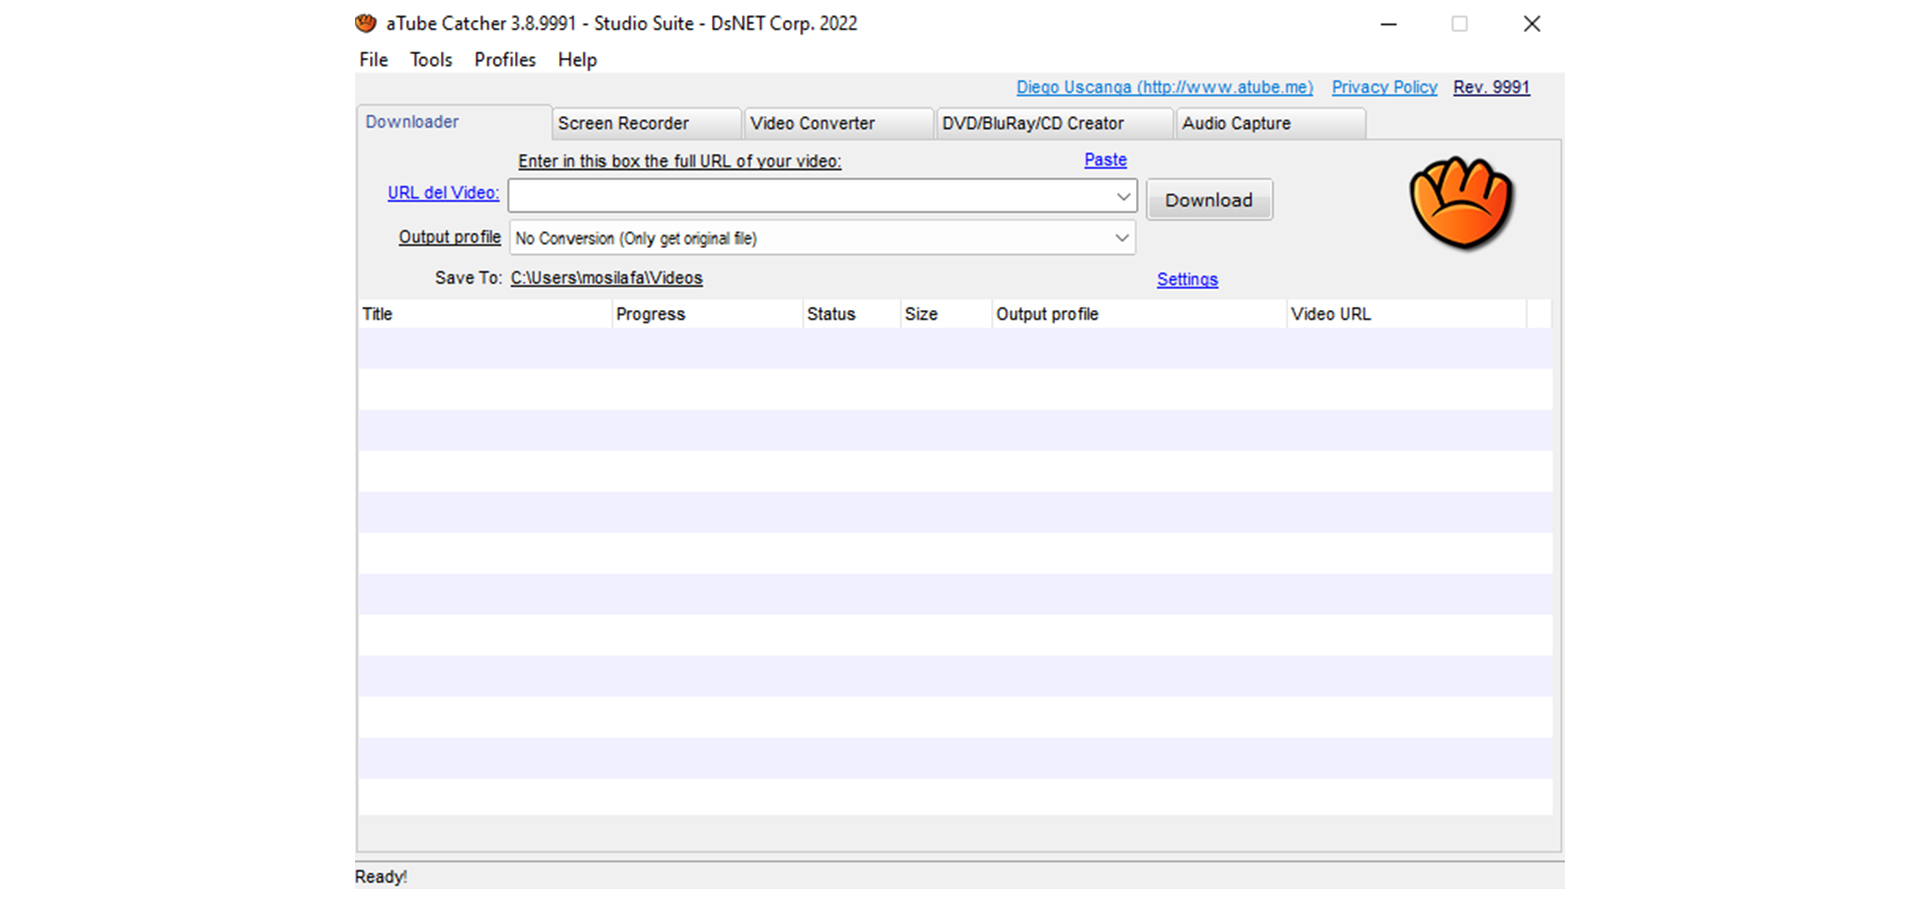Click the orange aTube Catcher glove logo
Screen dimensions: 1920x900
pos(1461,203)
